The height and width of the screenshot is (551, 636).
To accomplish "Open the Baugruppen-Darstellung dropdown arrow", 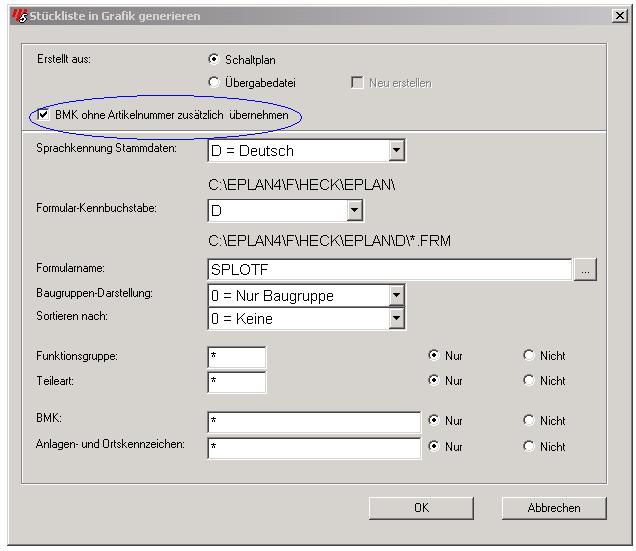I will [x=396, y=295].
